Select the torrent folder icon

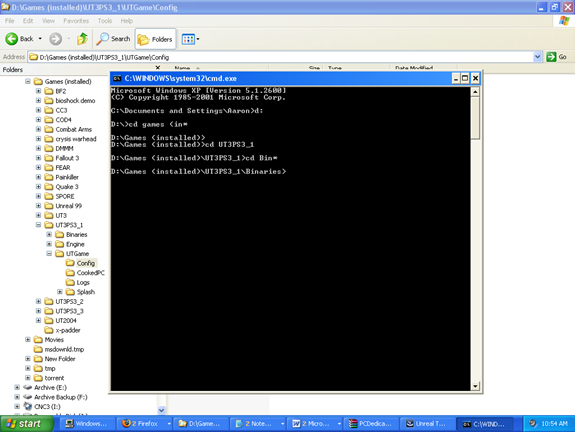point(38,378)
